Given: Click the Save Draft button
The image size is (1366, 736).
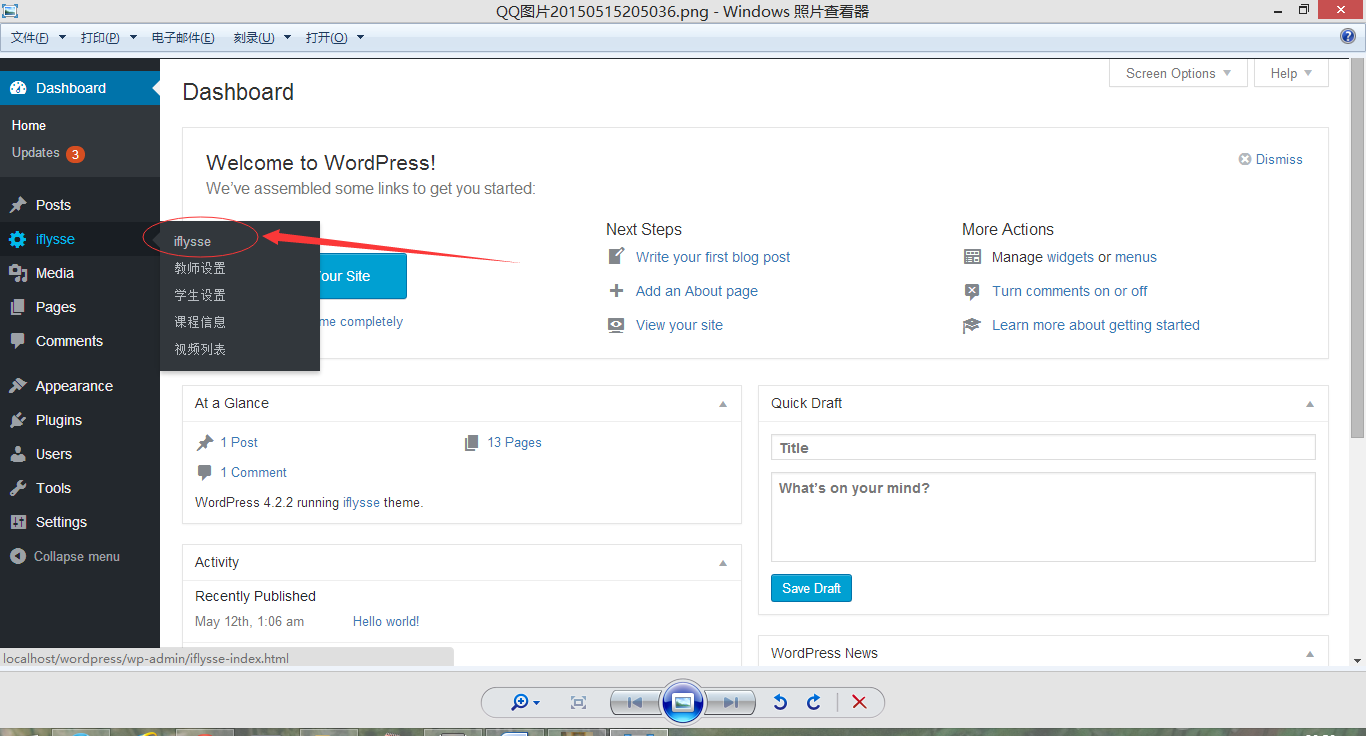Looking at the screenshot, I should point(811,588).
